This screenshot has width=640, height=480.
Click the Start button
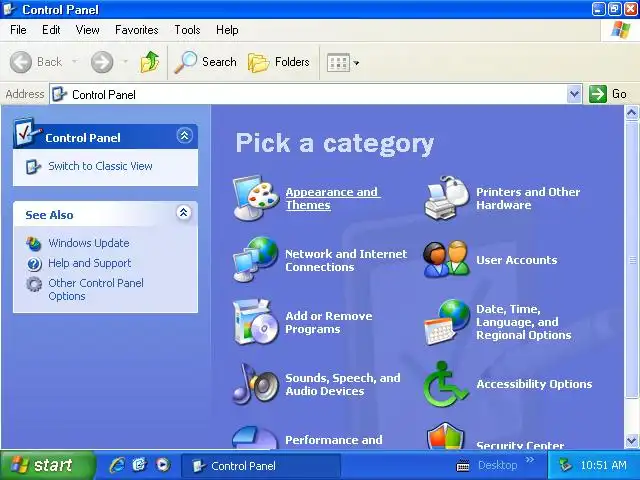click(47, 465)
